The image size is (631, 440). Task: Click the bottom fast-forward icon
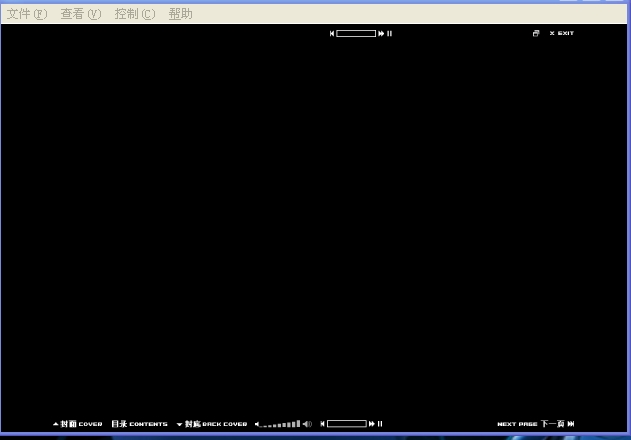[372, 424]
